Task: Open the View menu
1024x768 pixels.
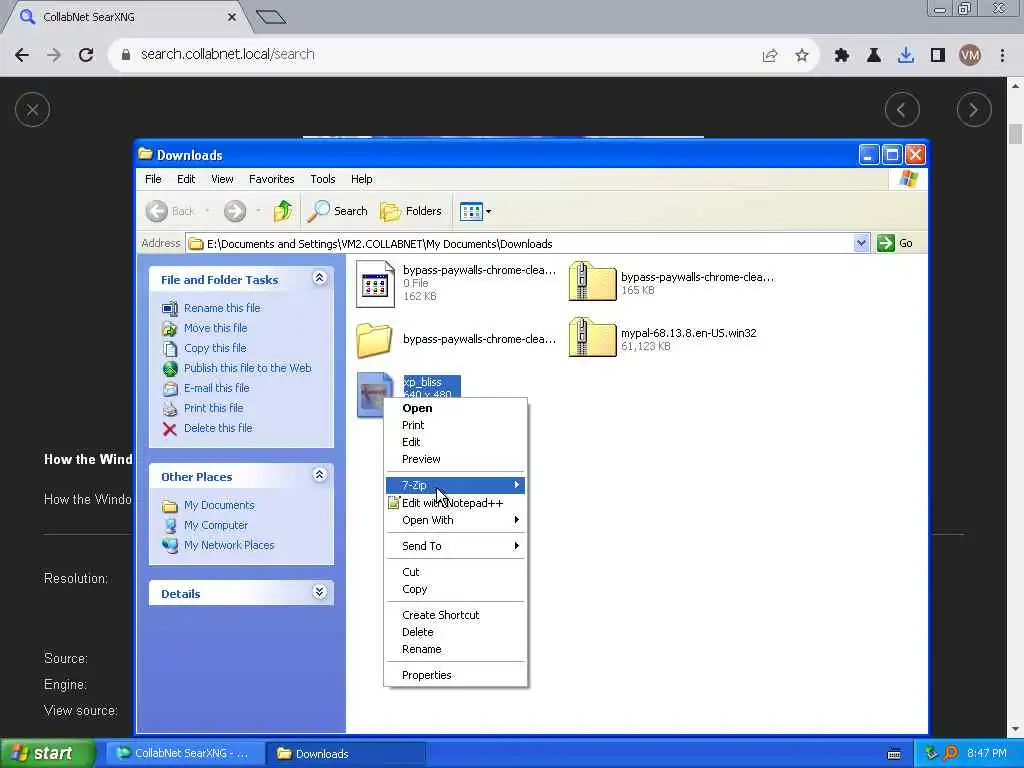Action: click(222, 179)
